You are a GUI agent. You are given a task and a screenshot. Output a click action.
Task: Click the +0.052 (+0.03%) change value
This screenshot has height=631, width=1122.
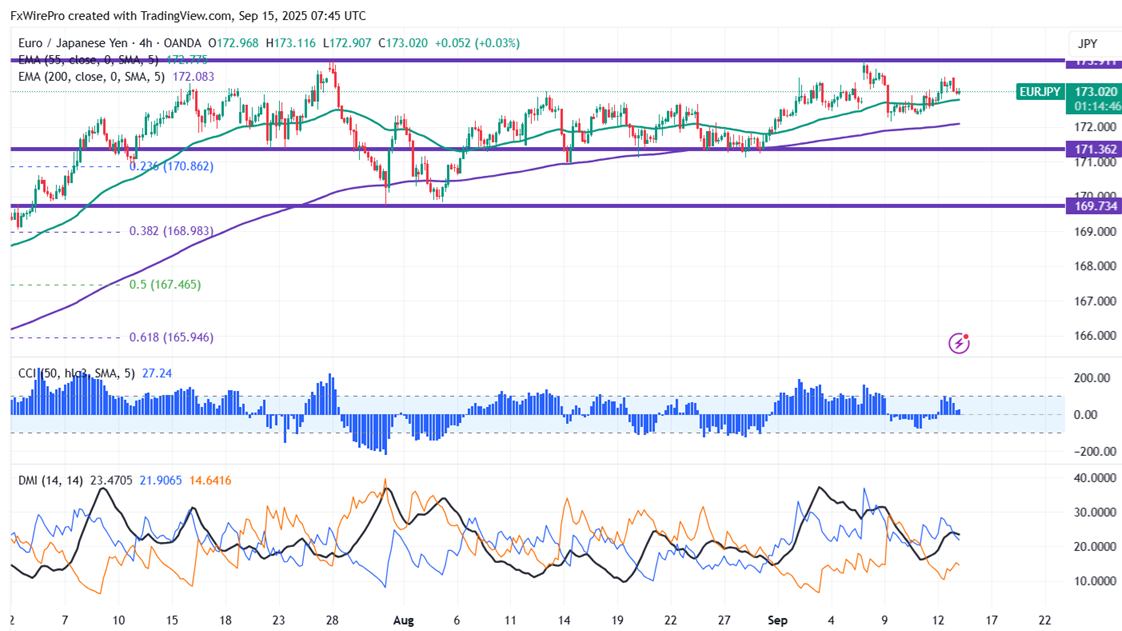coord(477,43)
